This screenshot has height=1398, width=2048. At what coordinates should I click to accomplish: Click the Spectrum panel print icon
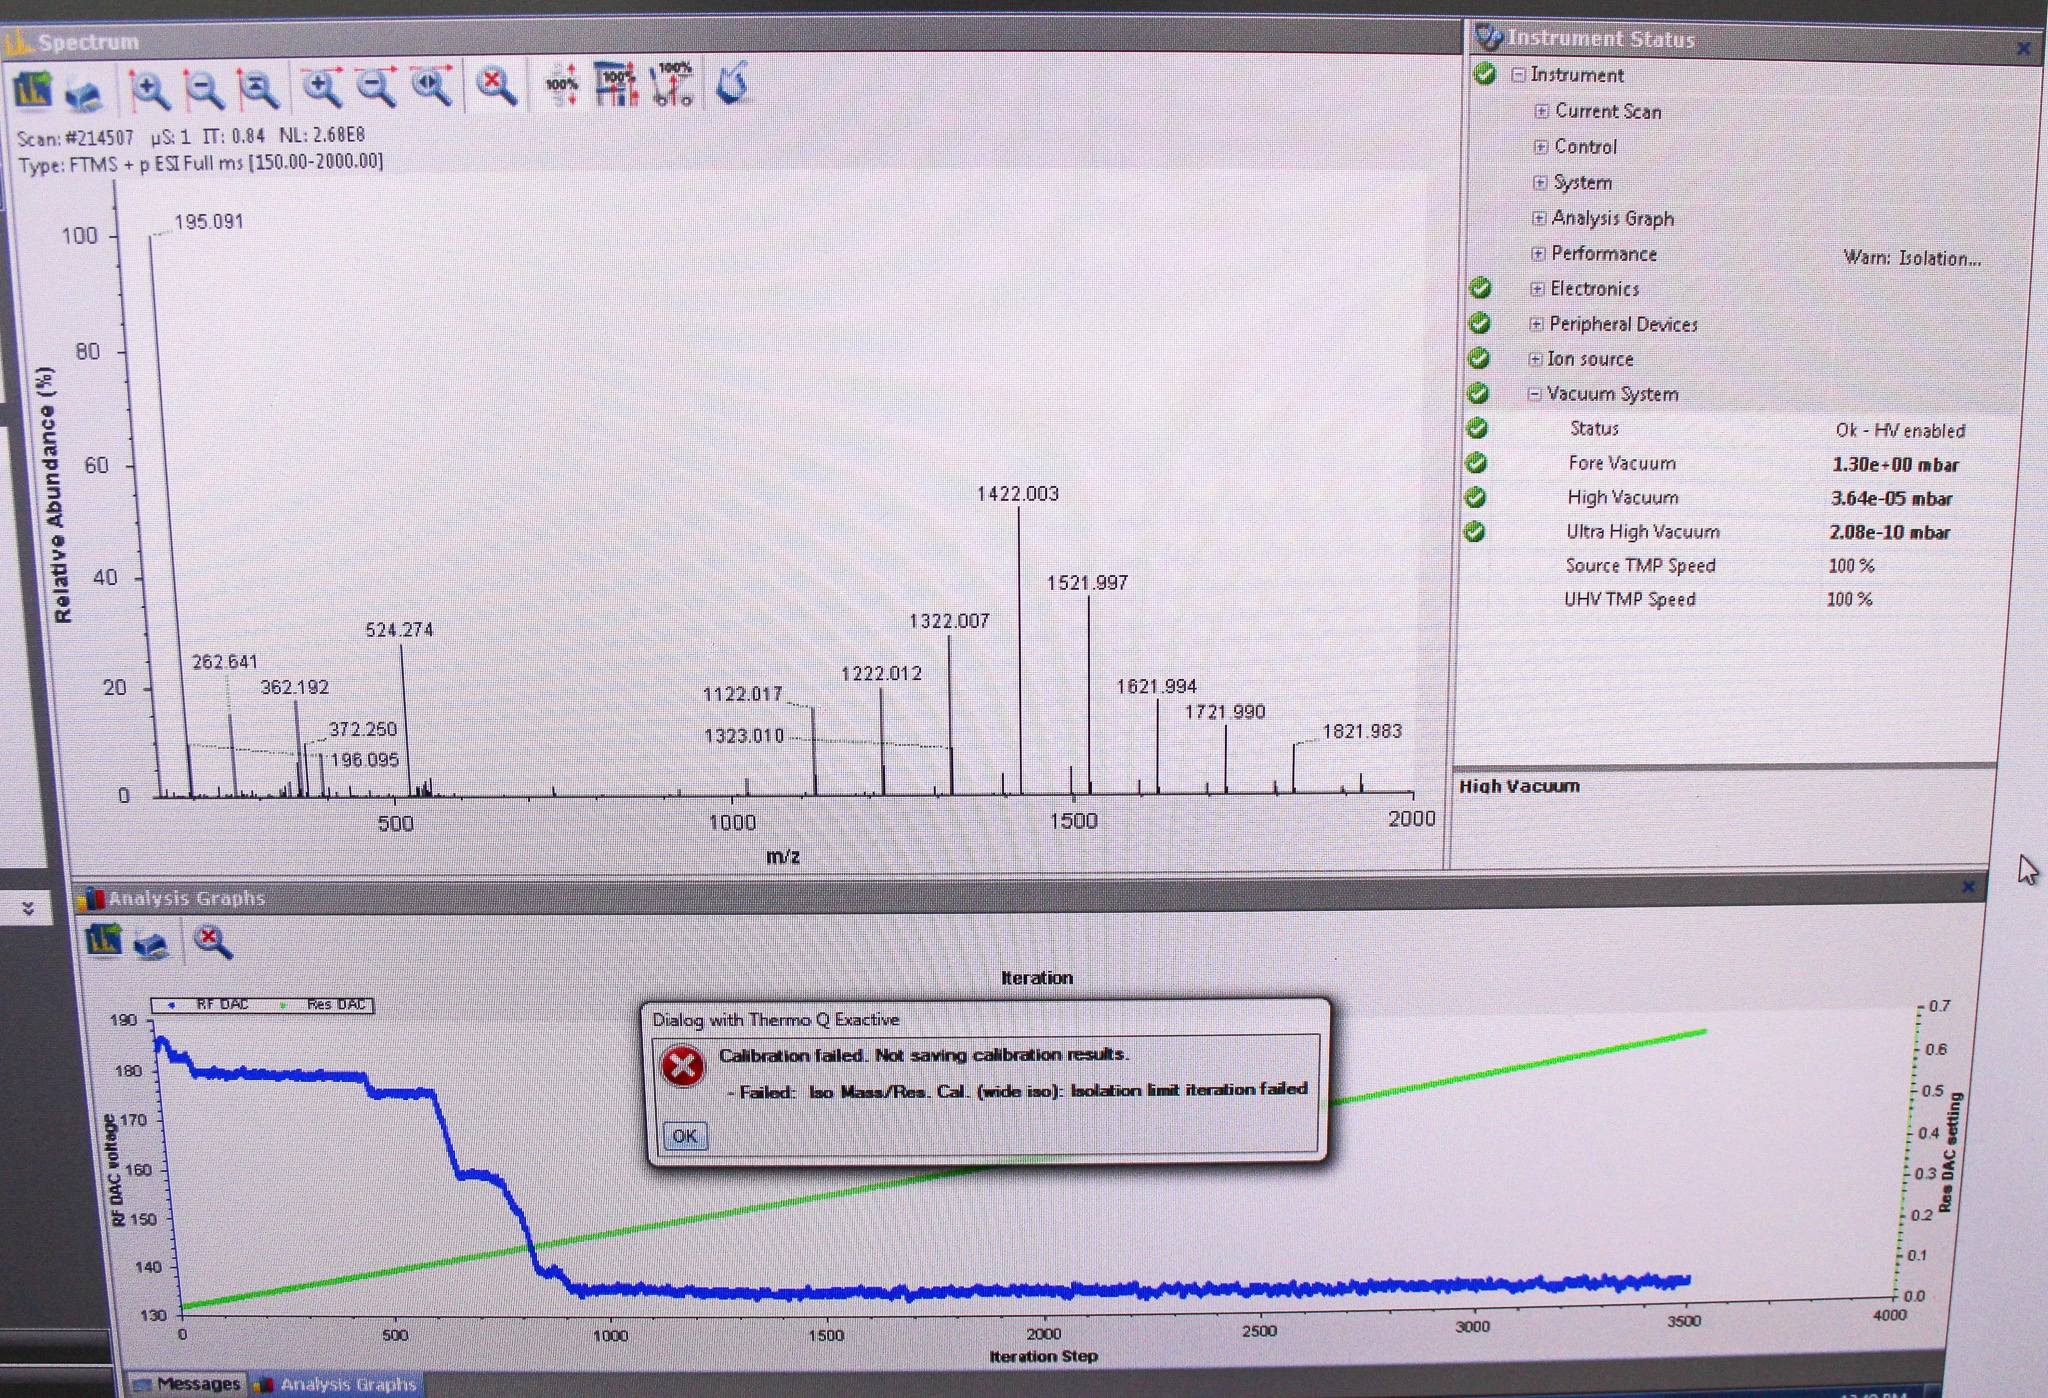click(84, 95)
